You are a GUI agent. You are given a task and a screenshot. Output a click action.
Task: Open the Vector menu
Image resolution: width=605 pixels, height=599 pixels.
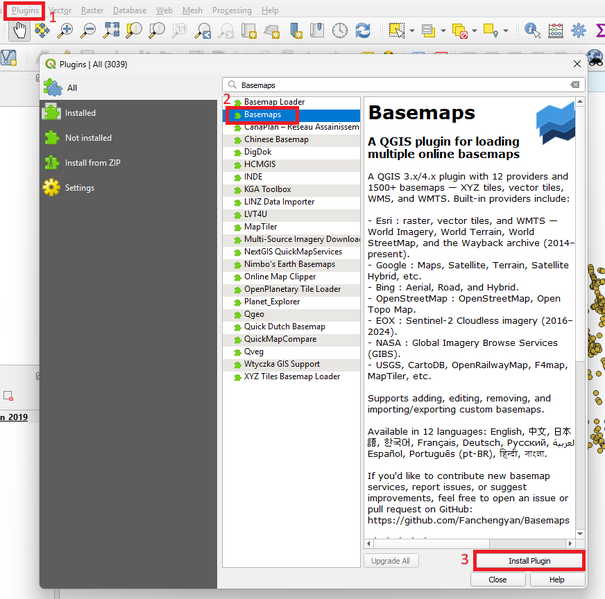pos(60,10)
